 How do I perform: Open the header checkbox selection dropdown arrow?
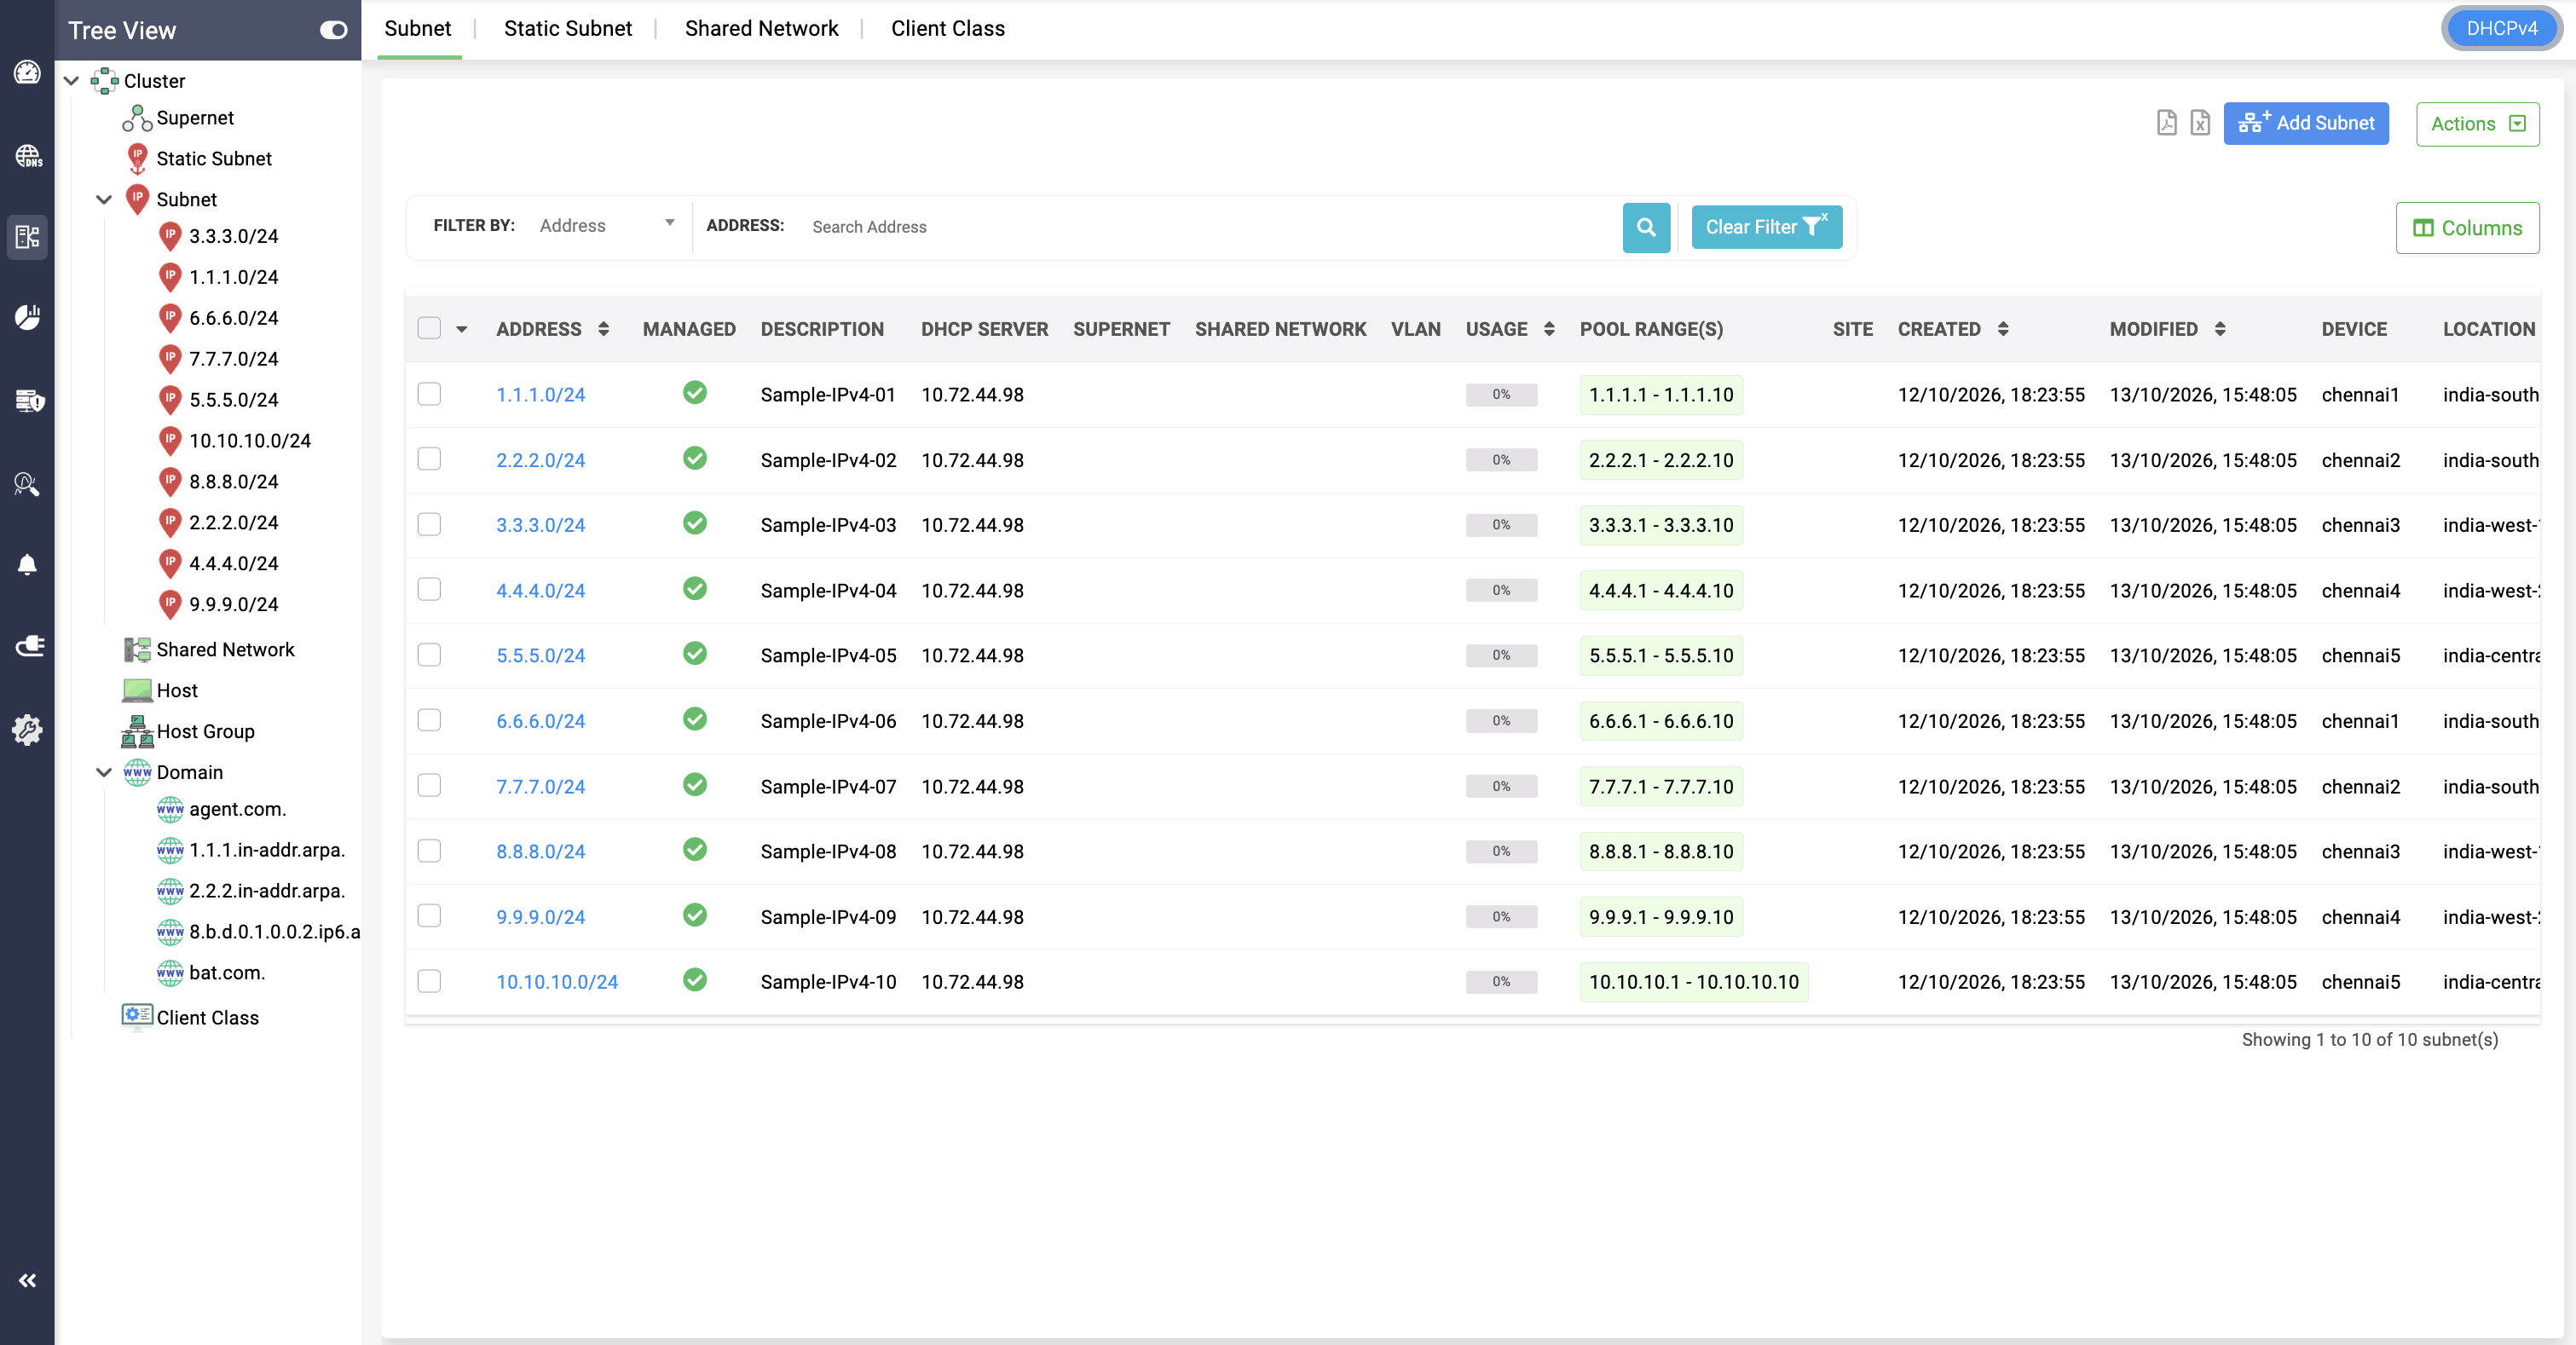462,329
